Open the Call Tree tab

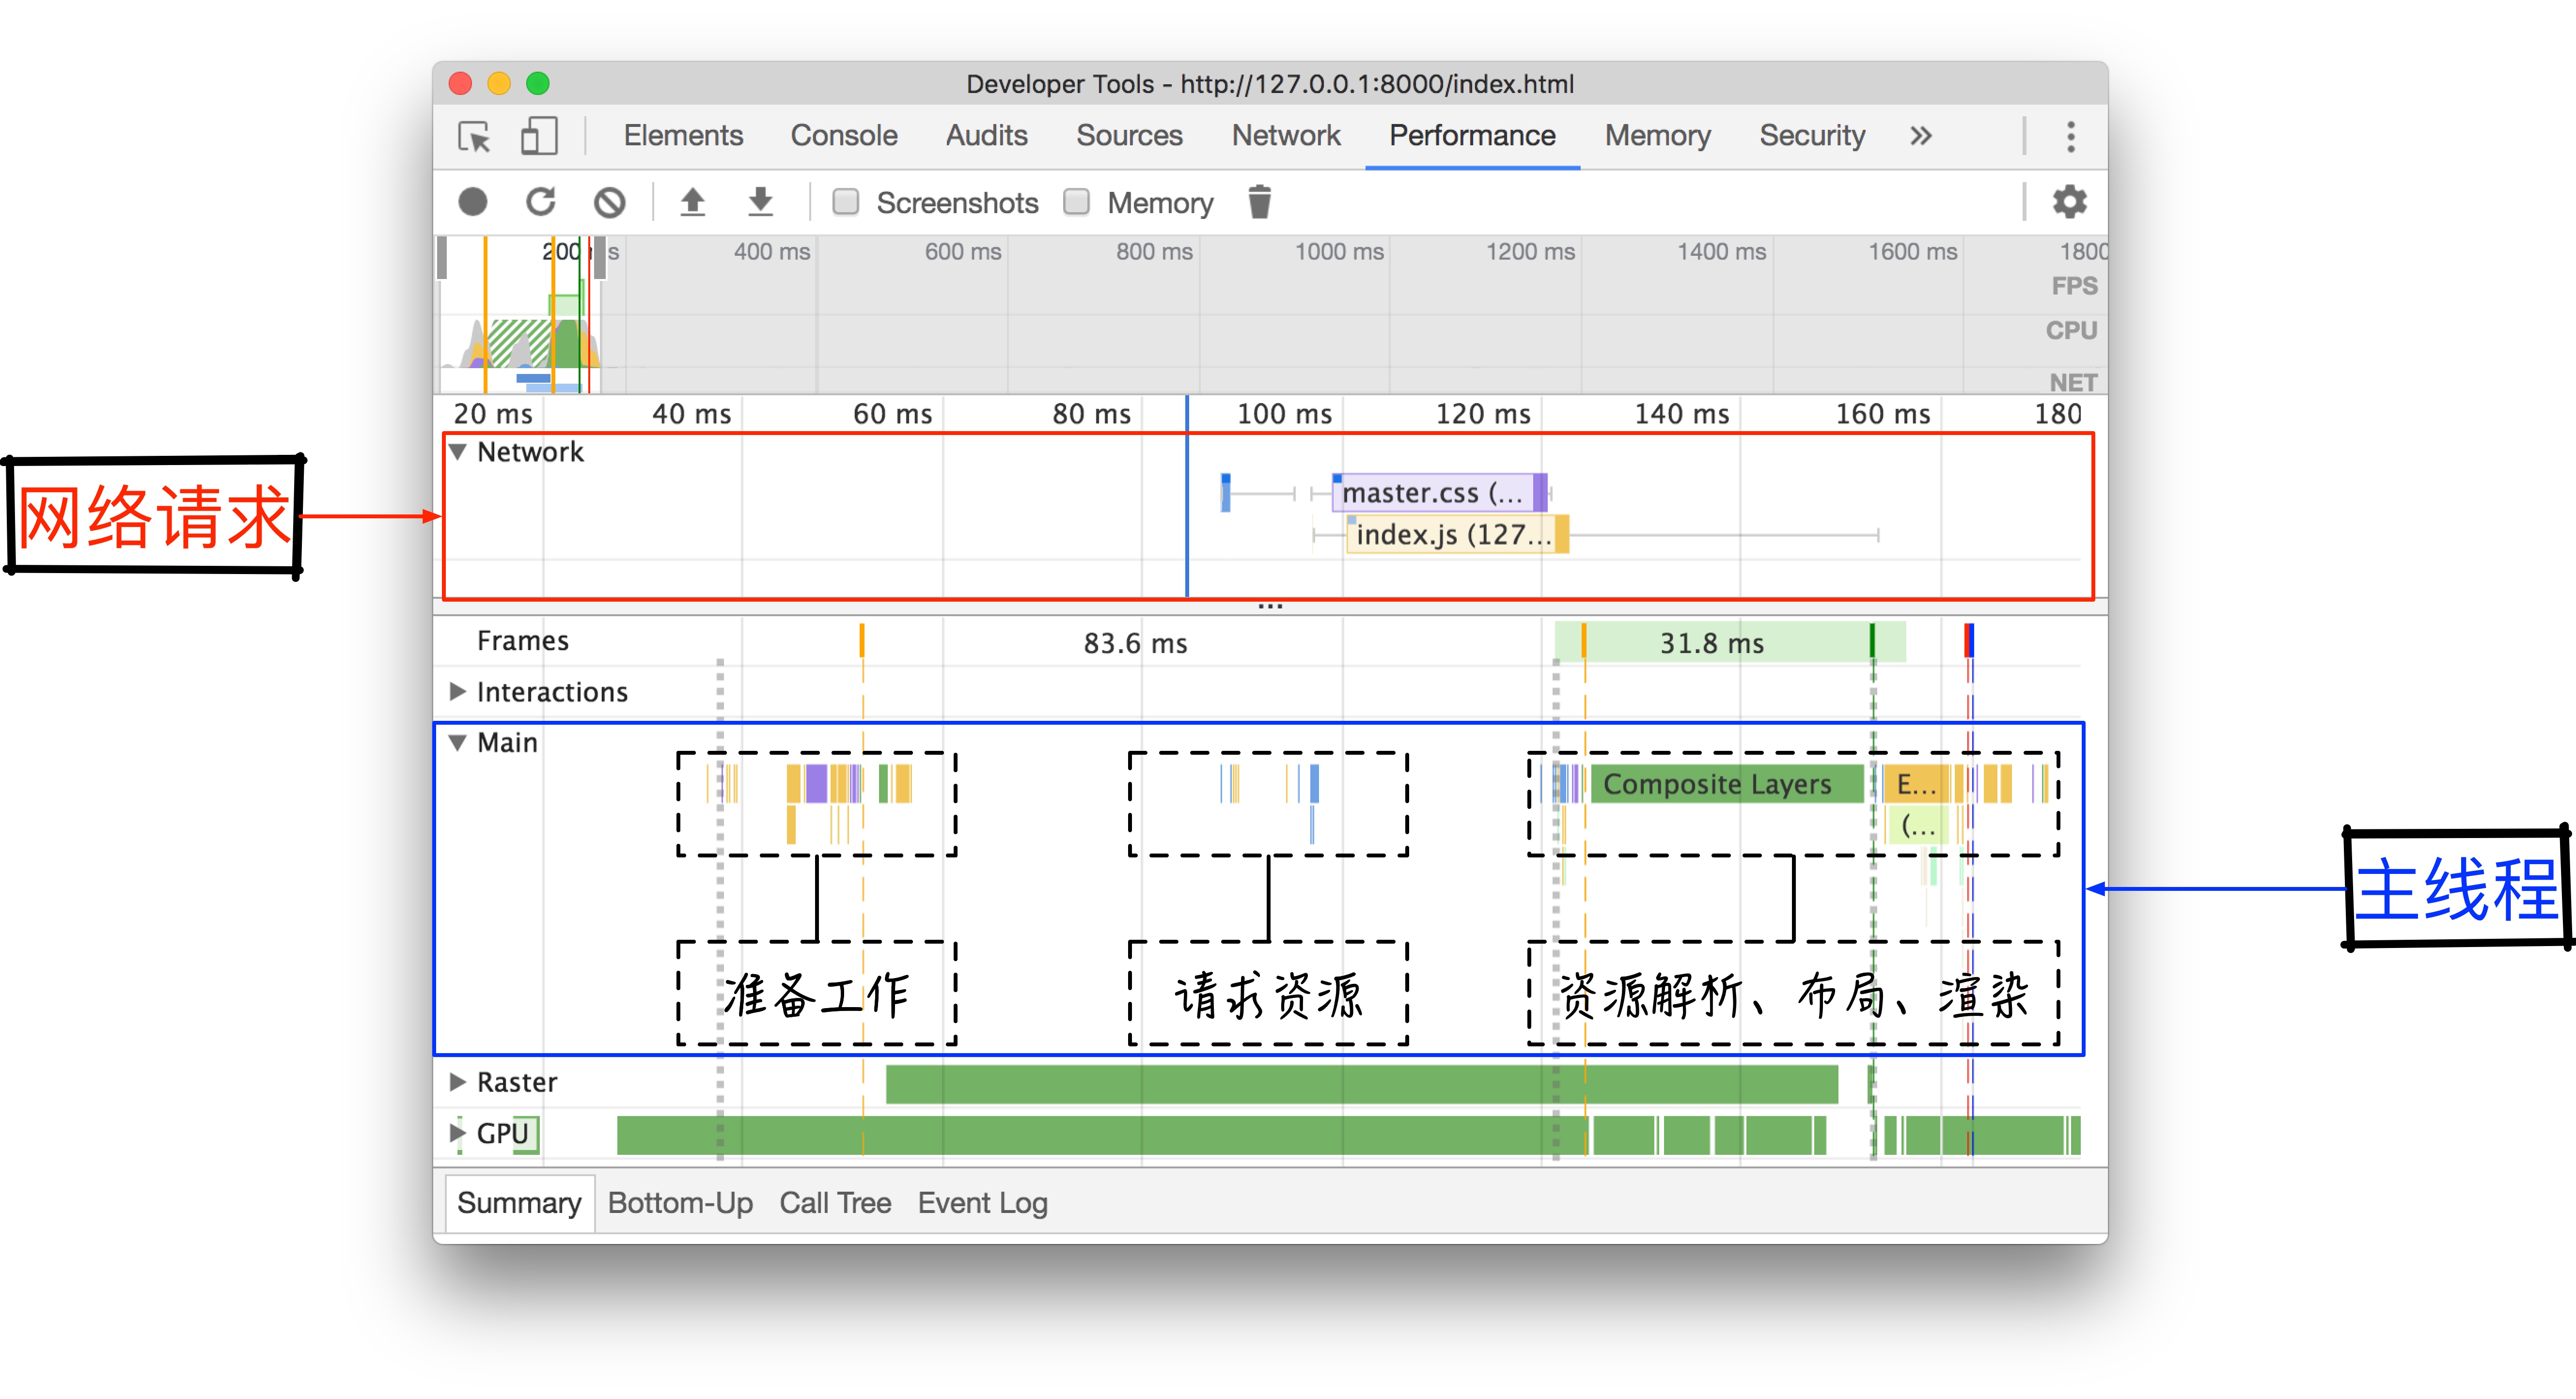pyautogui.click(x=835, y=1203)
